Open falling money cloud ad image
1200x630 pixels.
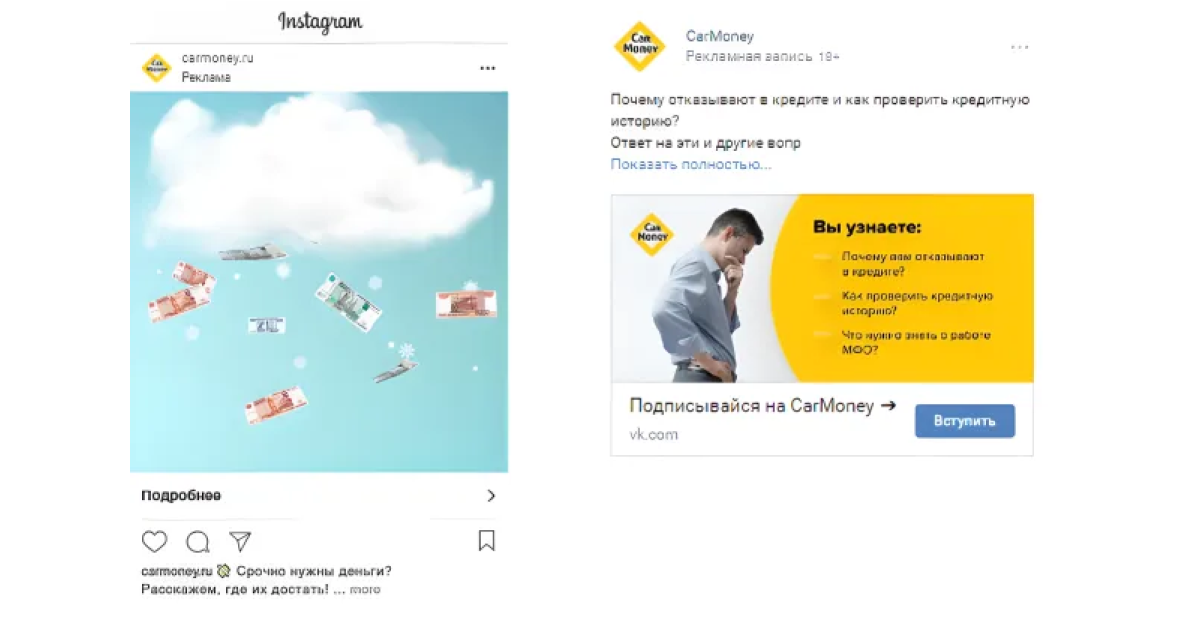(x=319, y=282)
